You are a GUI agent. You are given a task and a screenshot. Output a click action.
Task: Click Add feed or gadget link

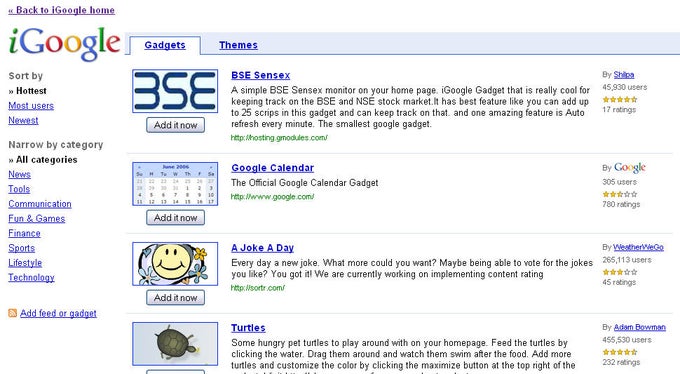pyautogui.click(x=58, y=313)
